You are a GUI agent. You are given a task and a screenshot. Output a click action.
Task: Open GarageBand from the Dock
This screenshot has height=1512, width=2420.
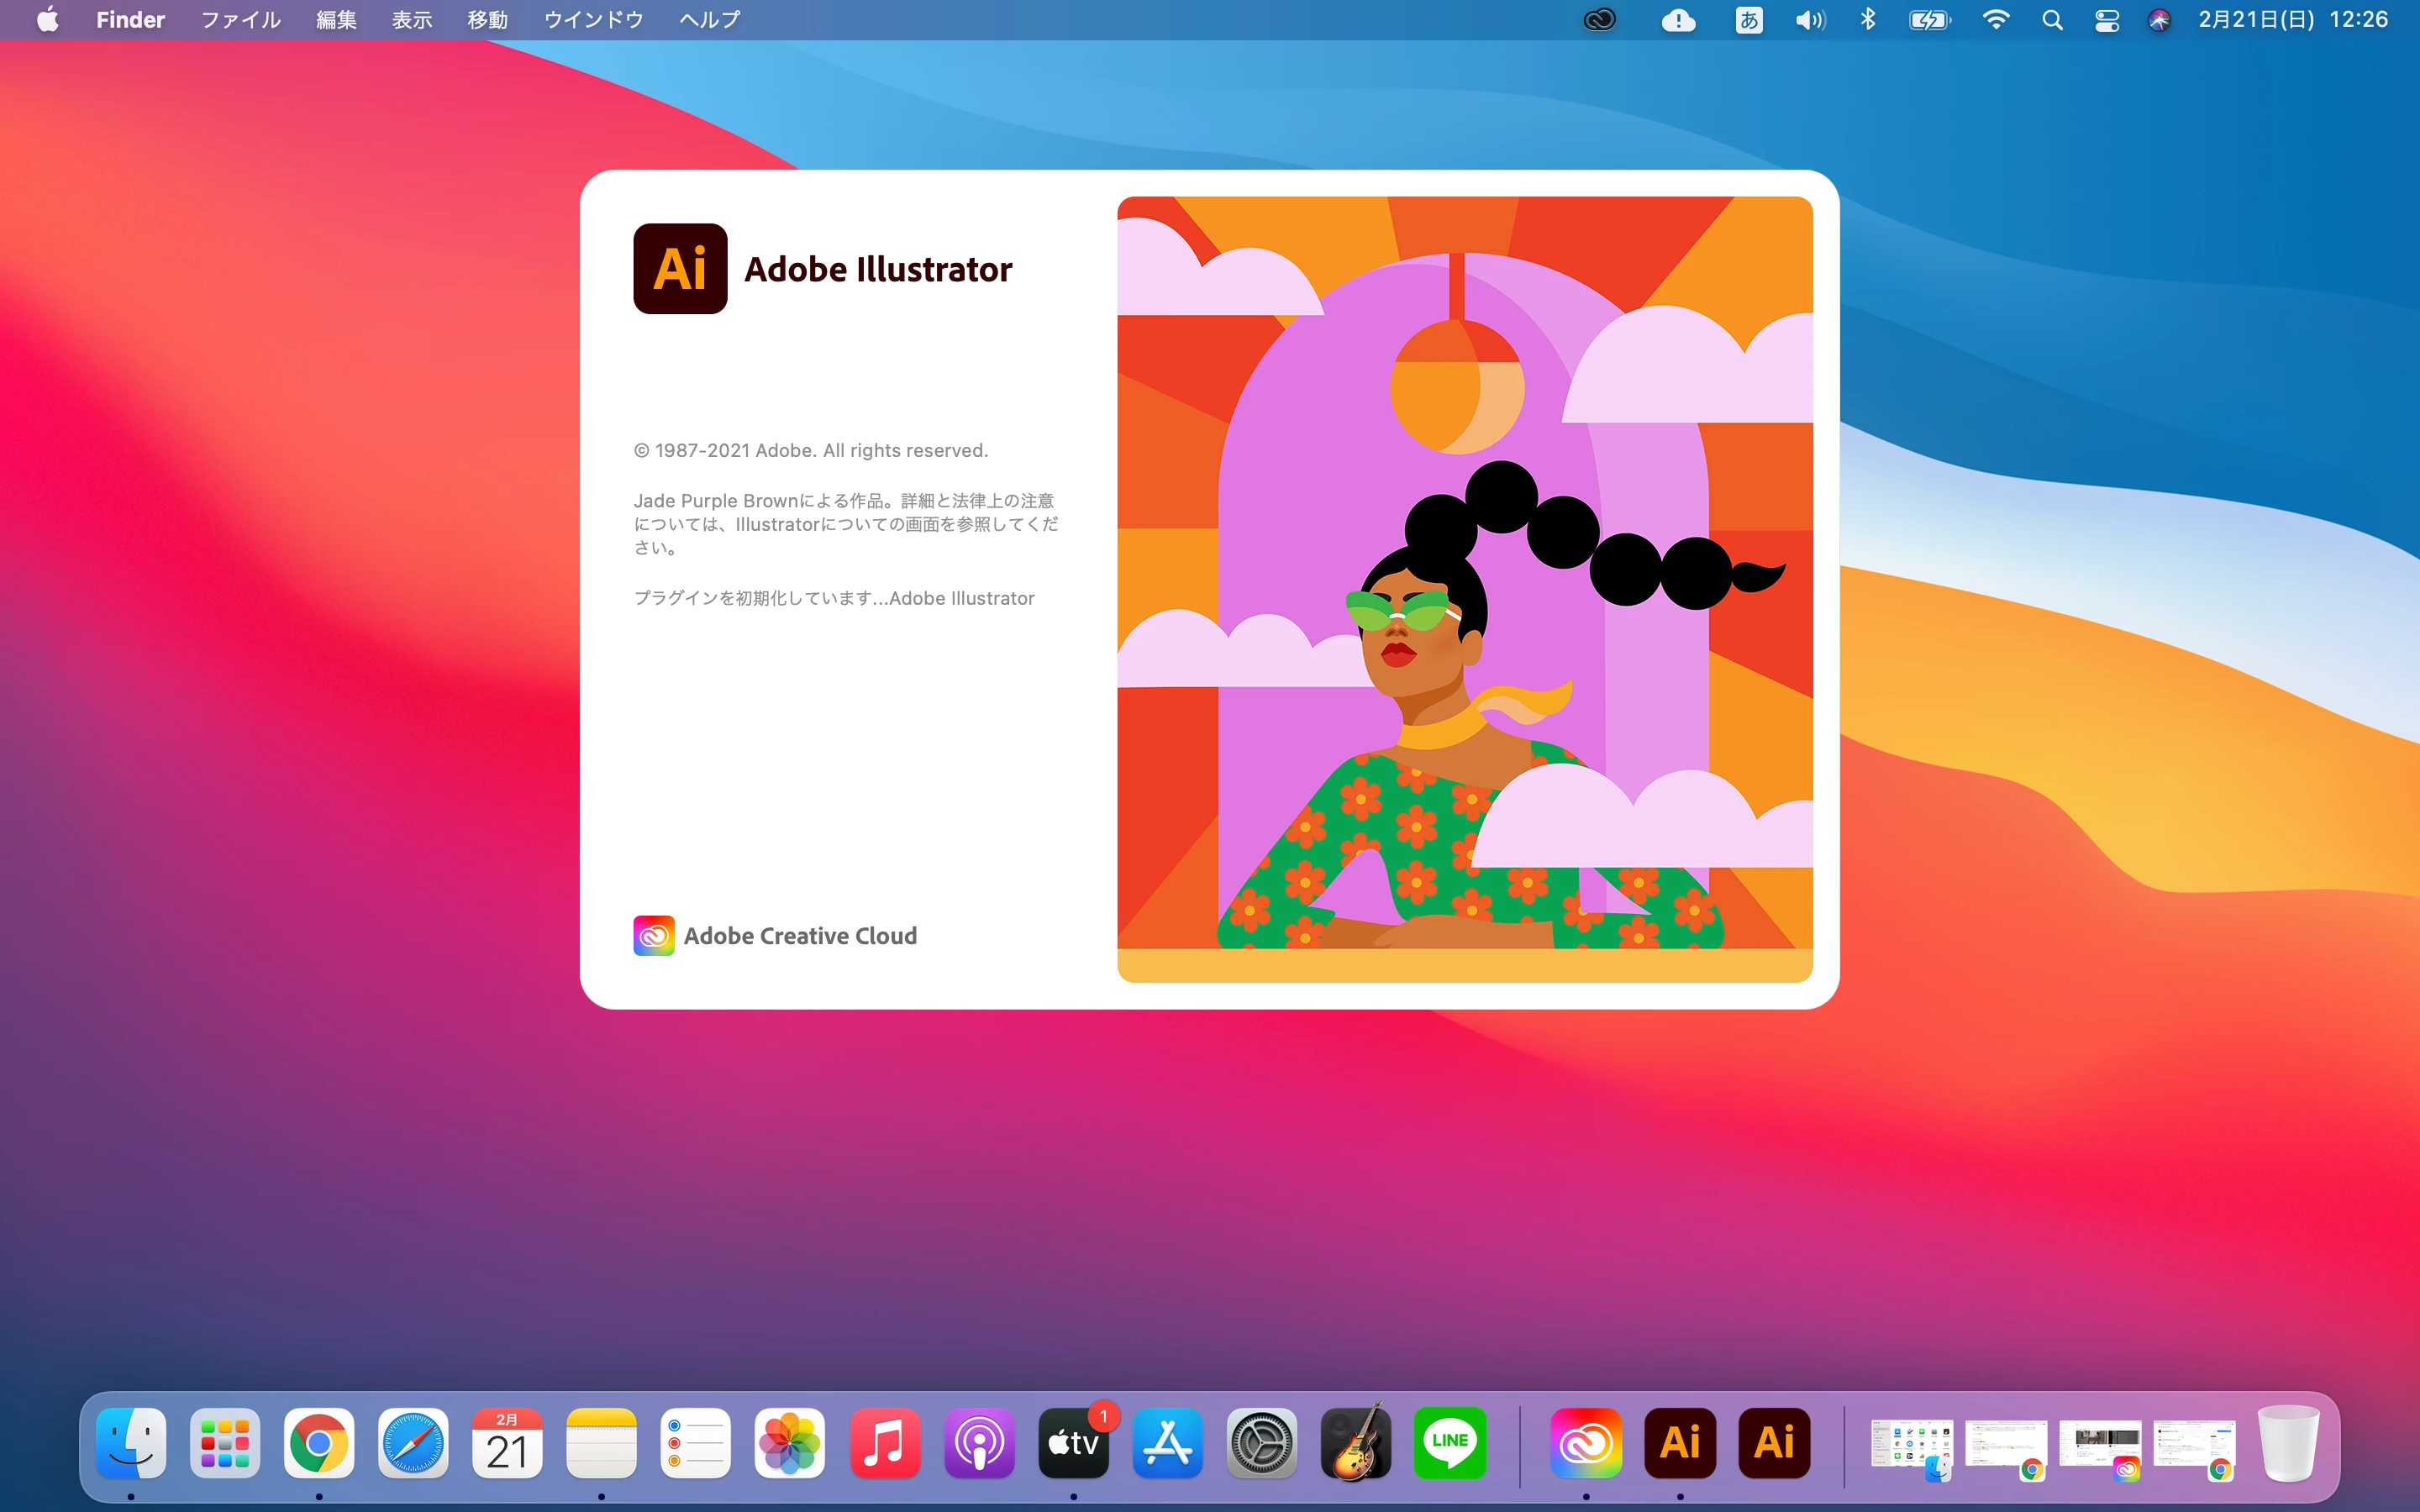tap(1356, 1443)
